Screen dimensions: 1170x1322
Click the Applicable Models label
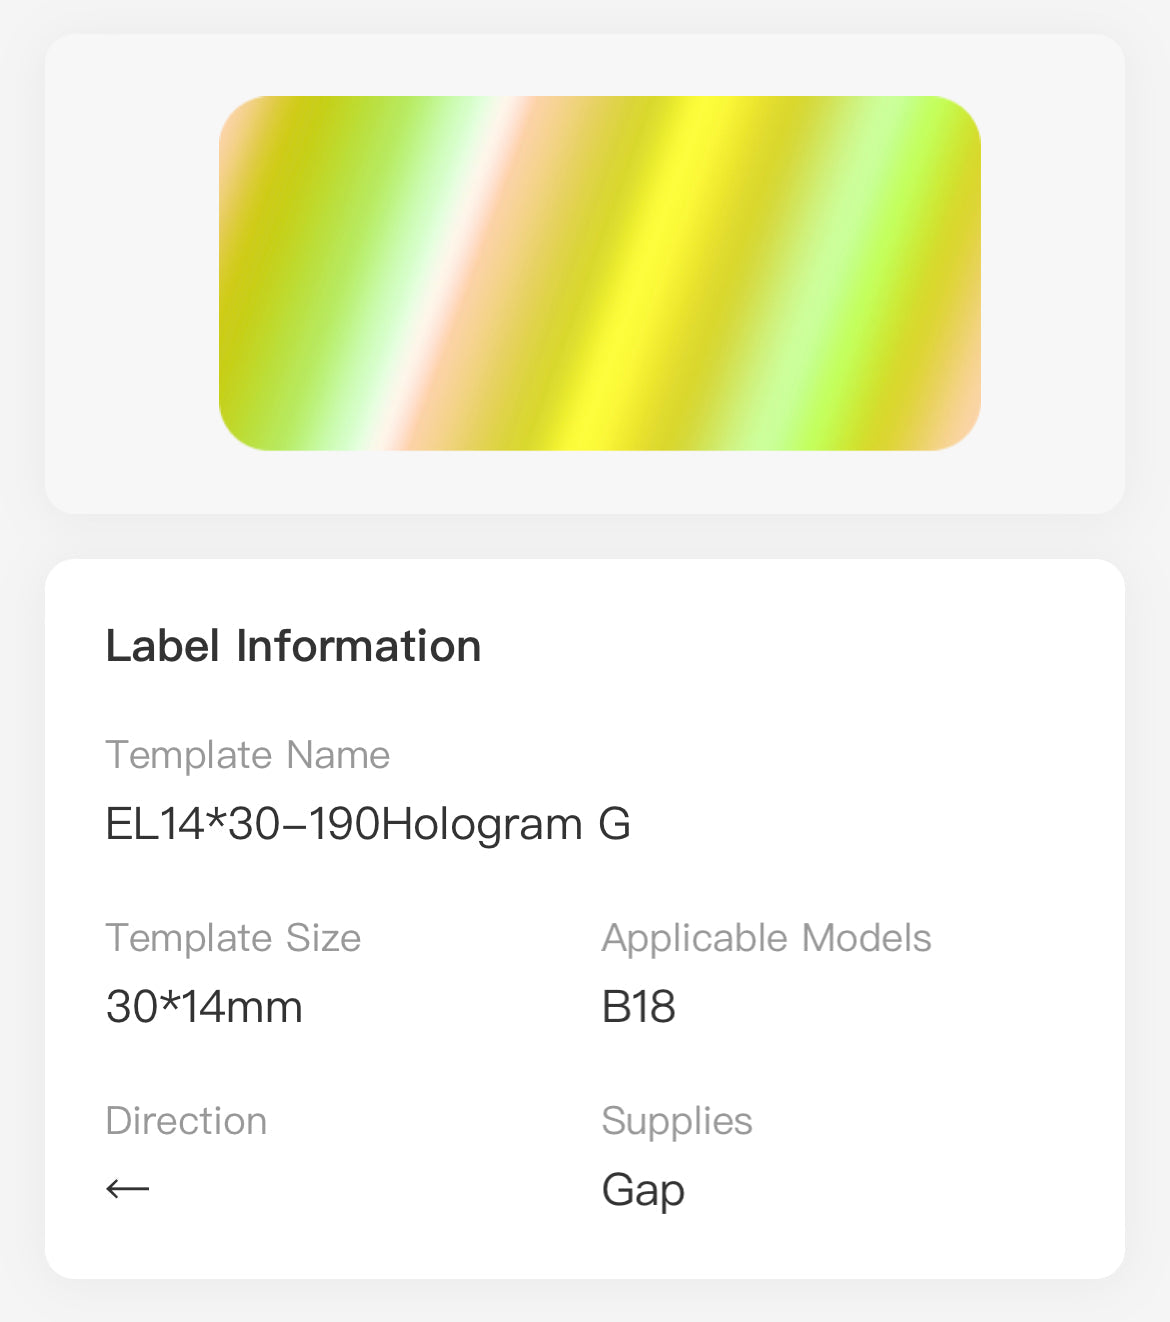(x=766, y=938)
